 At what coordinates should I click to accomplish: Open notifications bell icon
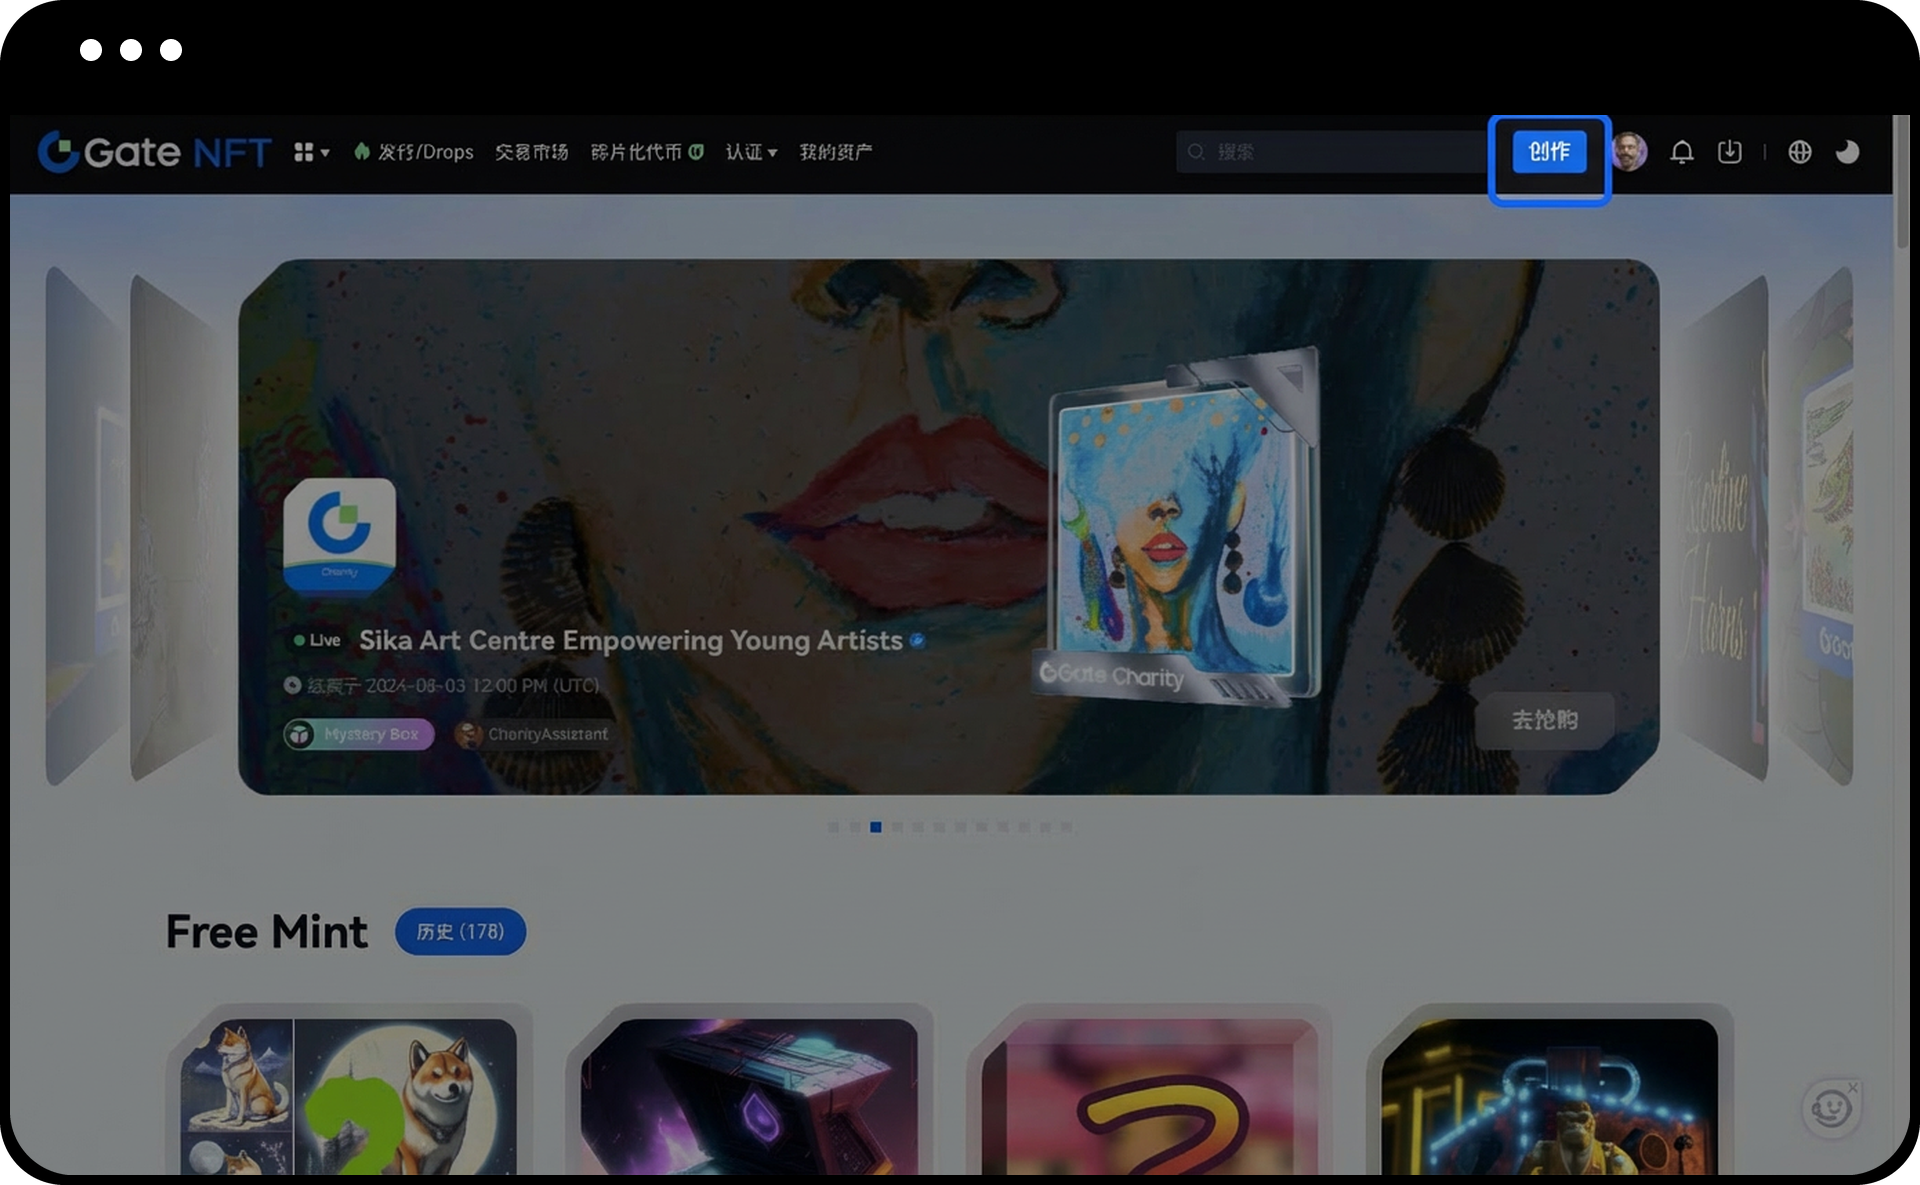[x=1682, y=152]
